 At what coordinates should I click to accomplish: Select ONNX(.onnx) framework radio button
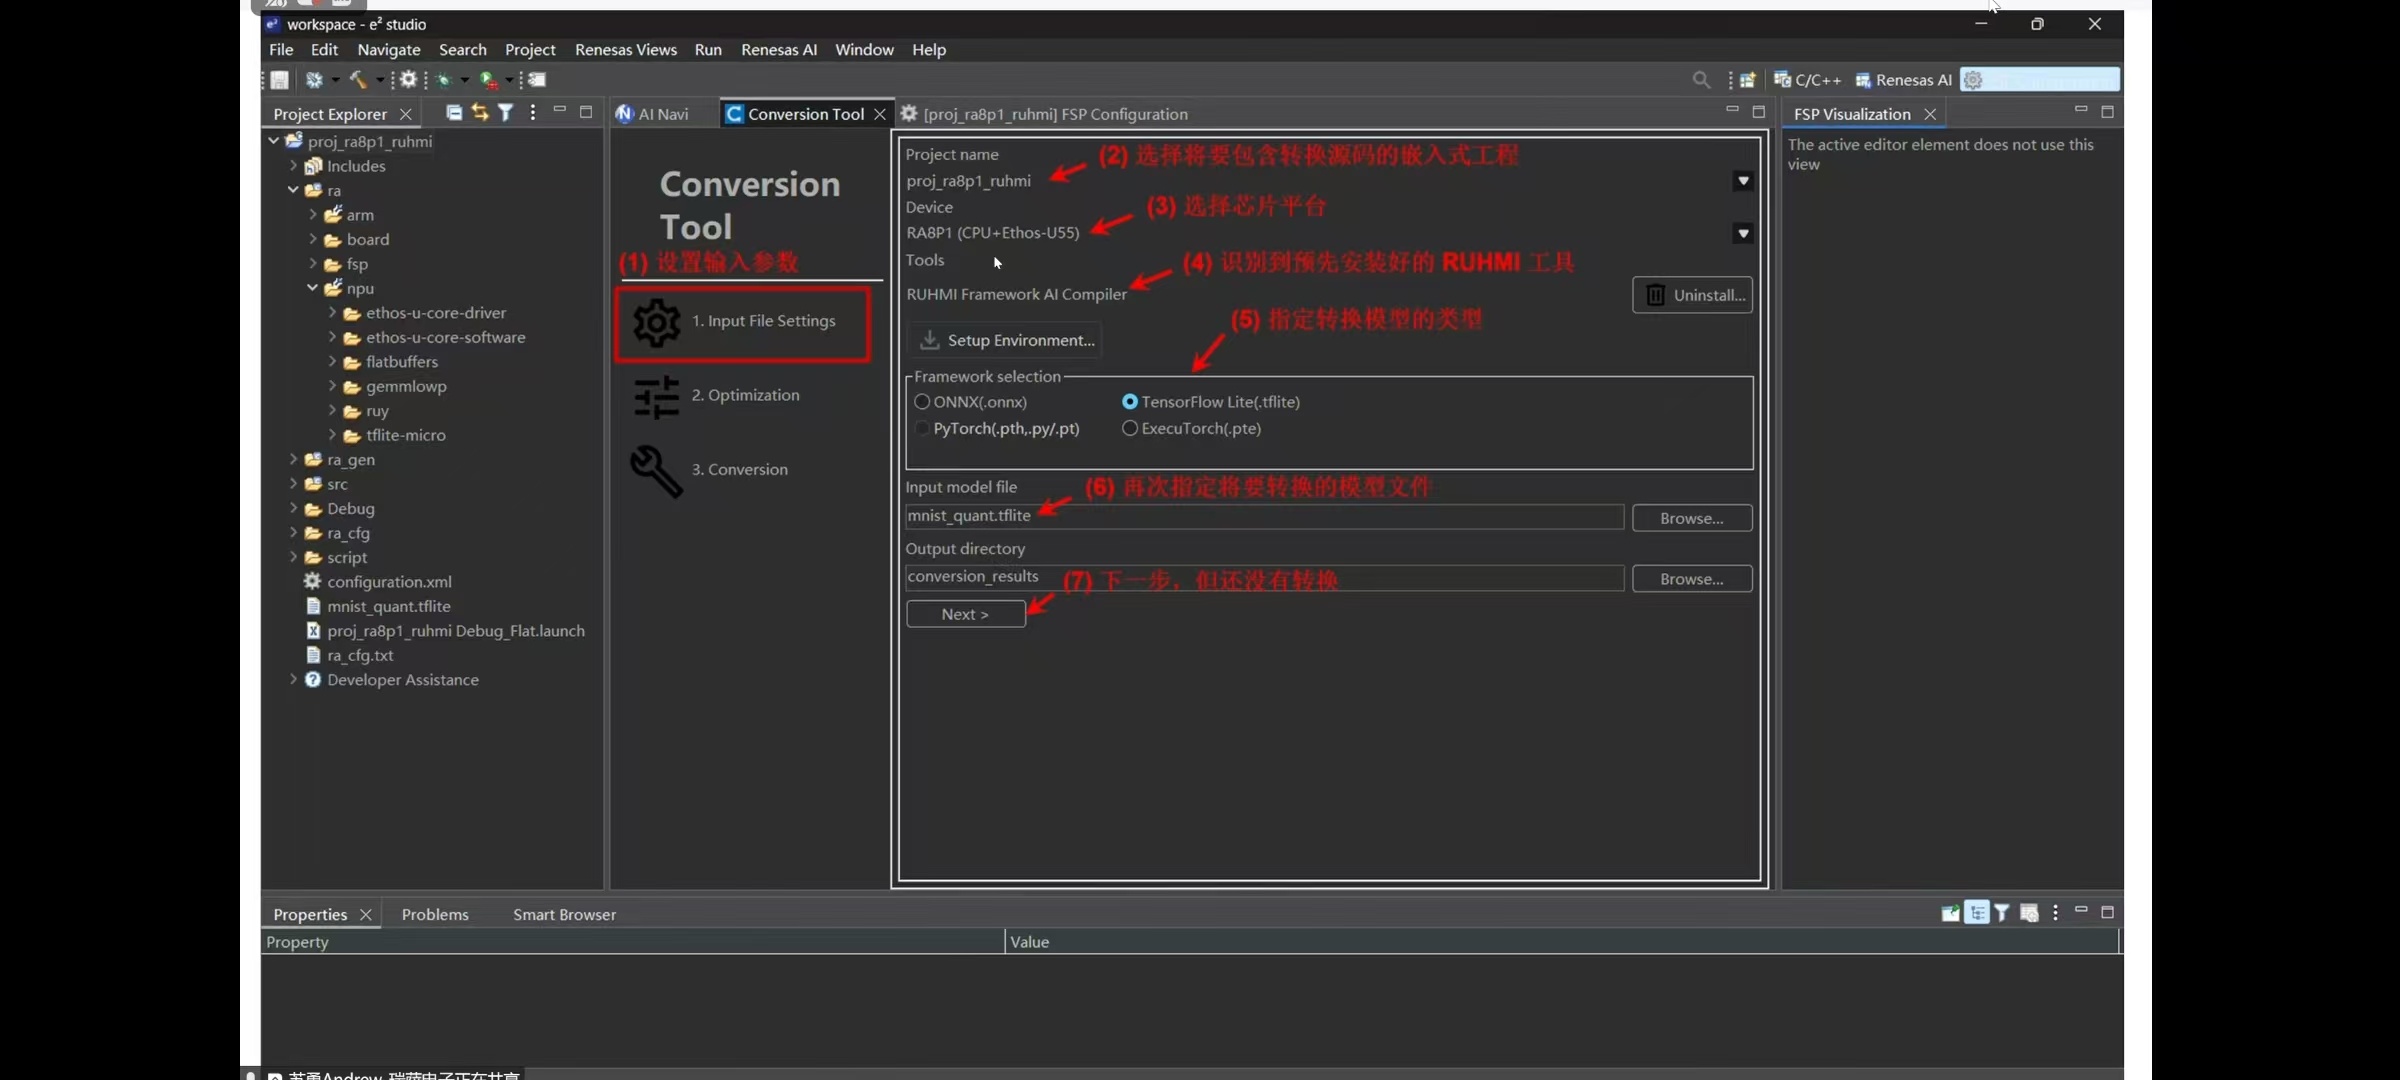click(x=922, y=402)
